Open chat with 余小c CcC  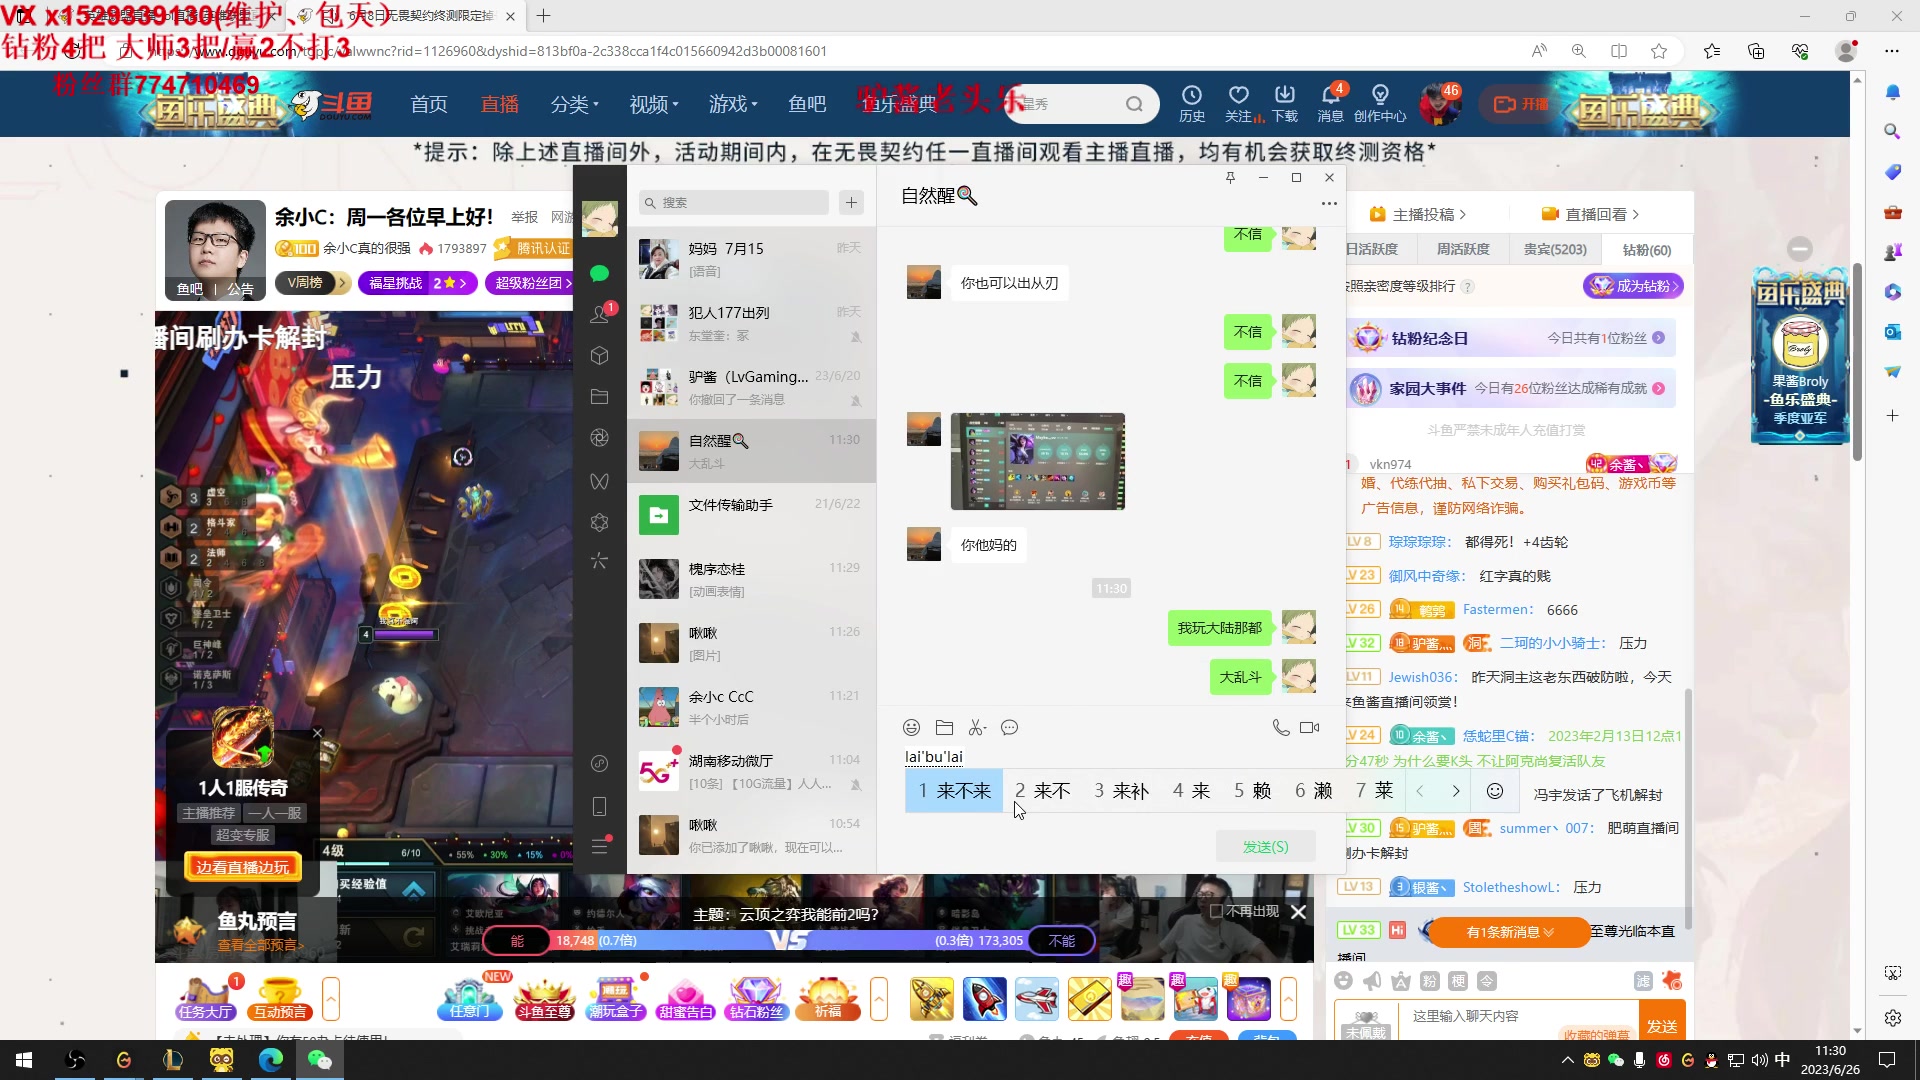click(751, 707)
